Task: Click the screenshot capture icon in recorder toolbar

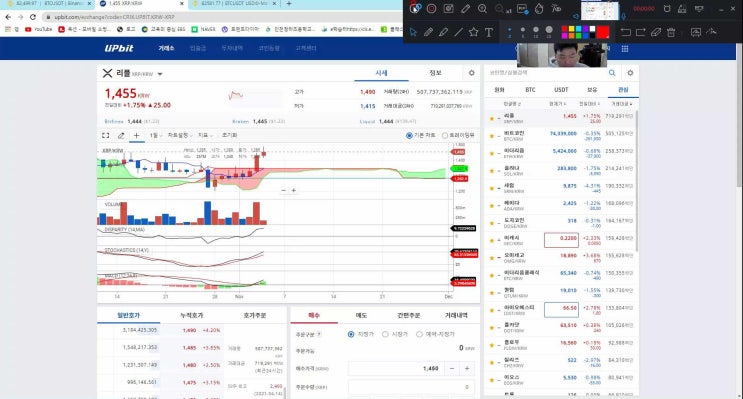Action: tap(448, 9)
